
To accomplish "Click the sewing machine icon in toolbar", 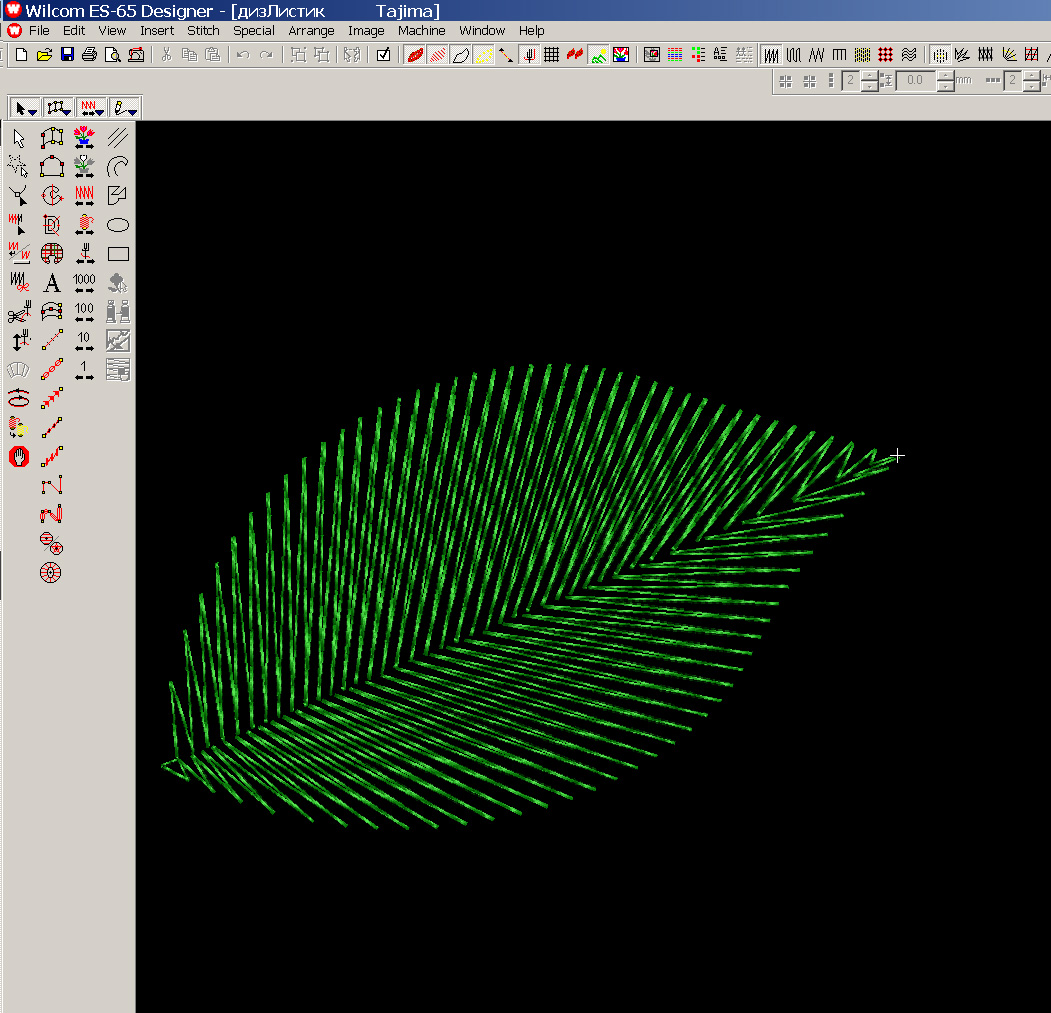I will click(136, 55).
